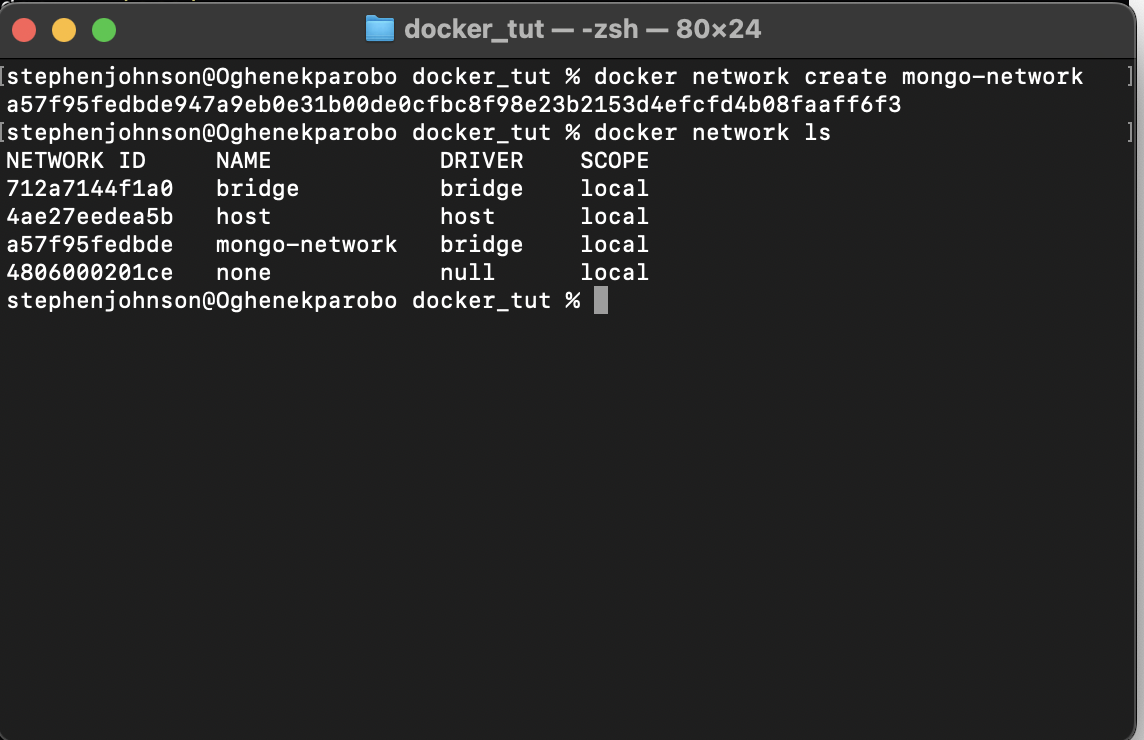Click network ID 712a7144f1a0

tap(90, 189)
